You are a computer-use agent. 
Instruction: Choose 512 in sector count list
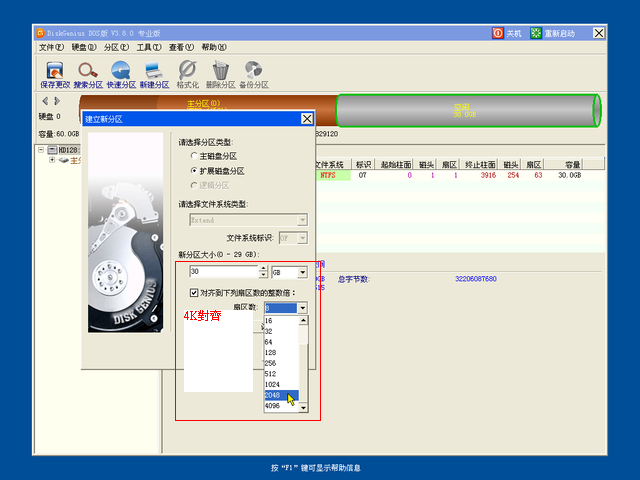282,374
